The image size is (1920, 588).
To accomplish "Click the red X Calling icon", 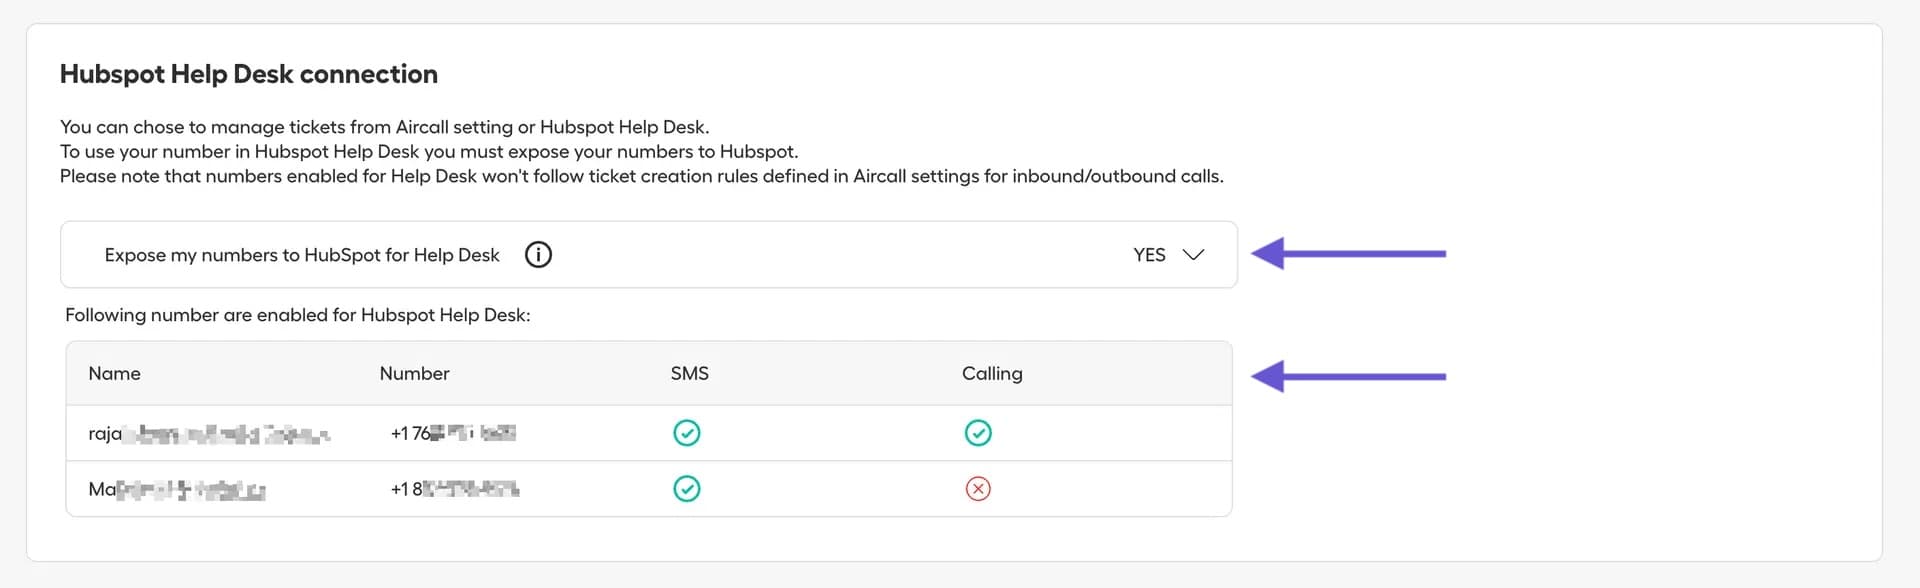I will pos(978,489).
